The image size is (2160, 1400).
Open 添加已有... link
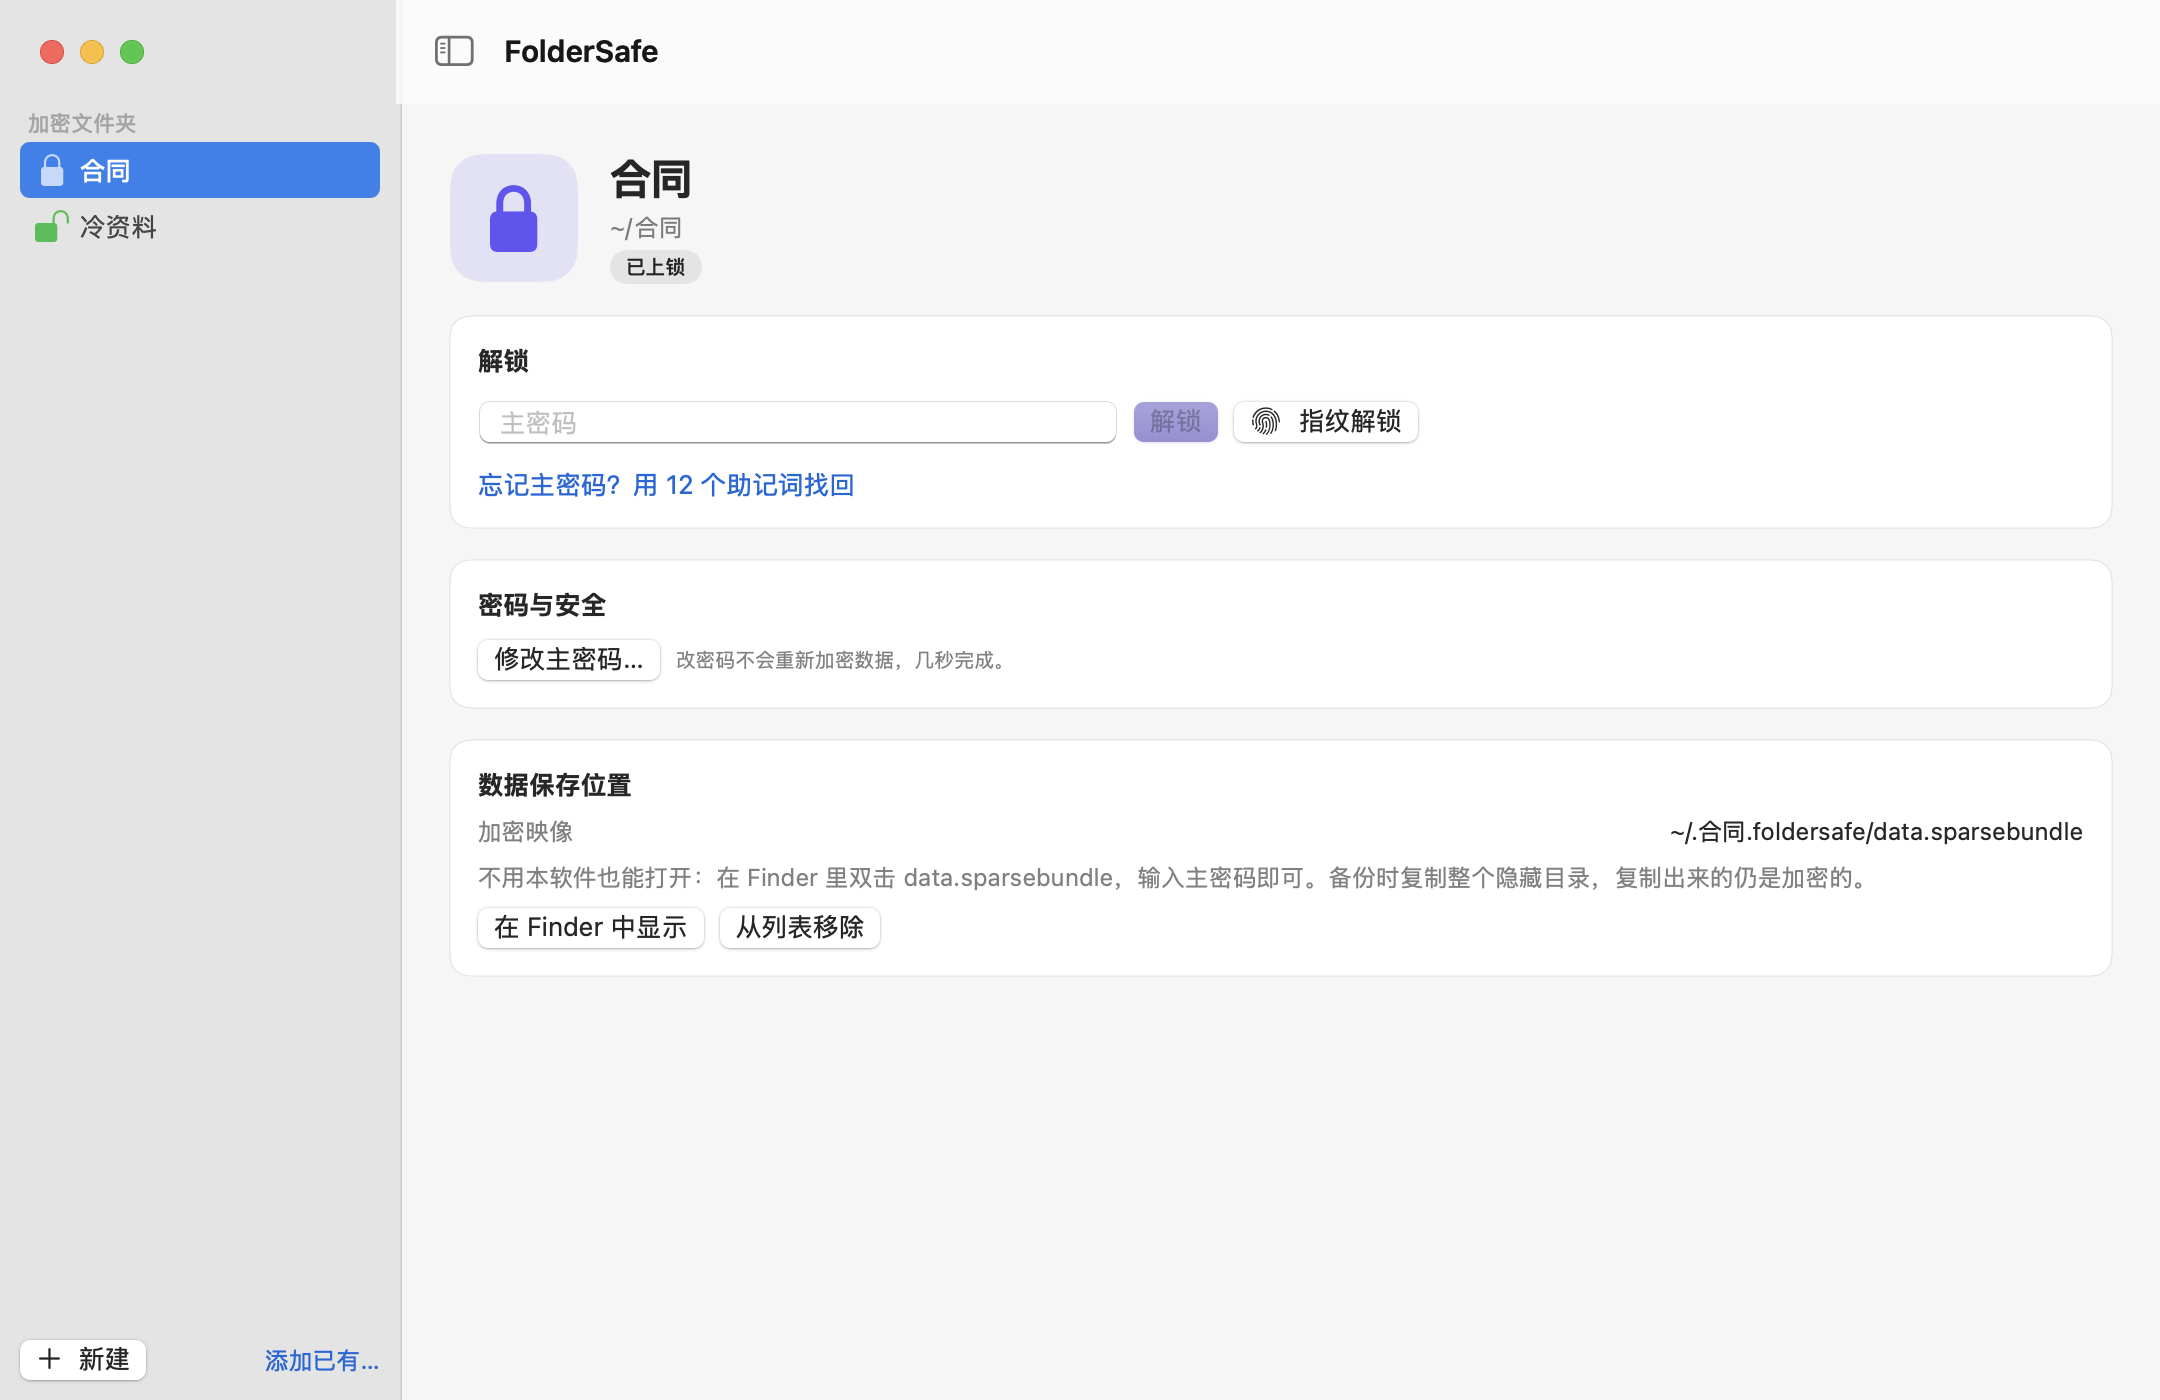(x=322, y=1360)
